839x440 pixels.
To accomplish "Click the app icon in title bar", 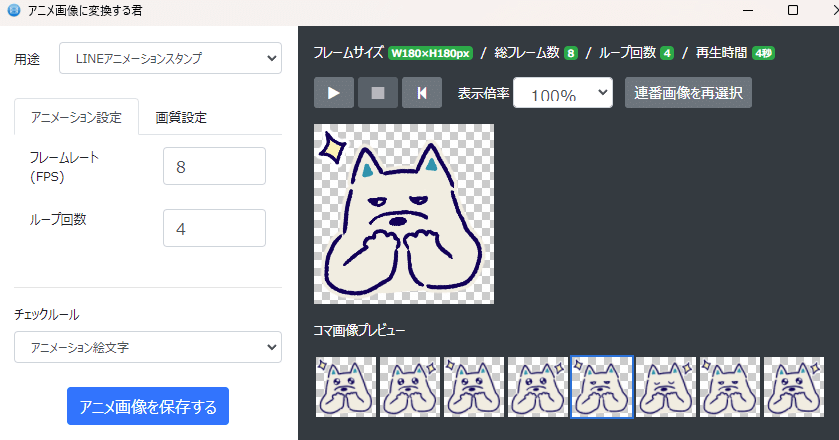I will tap(14, 10).
